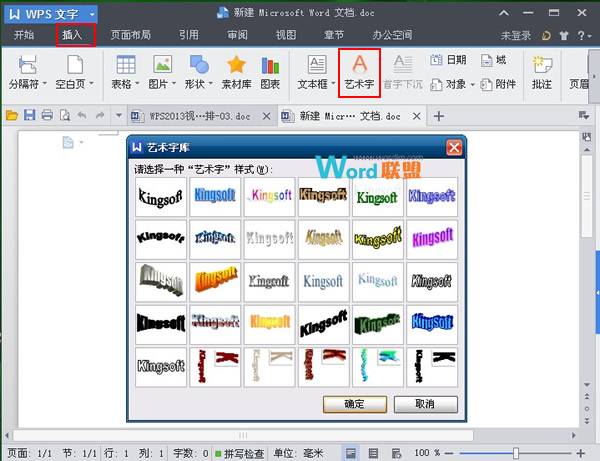Insert a 域 field

[x=494, y=60]
